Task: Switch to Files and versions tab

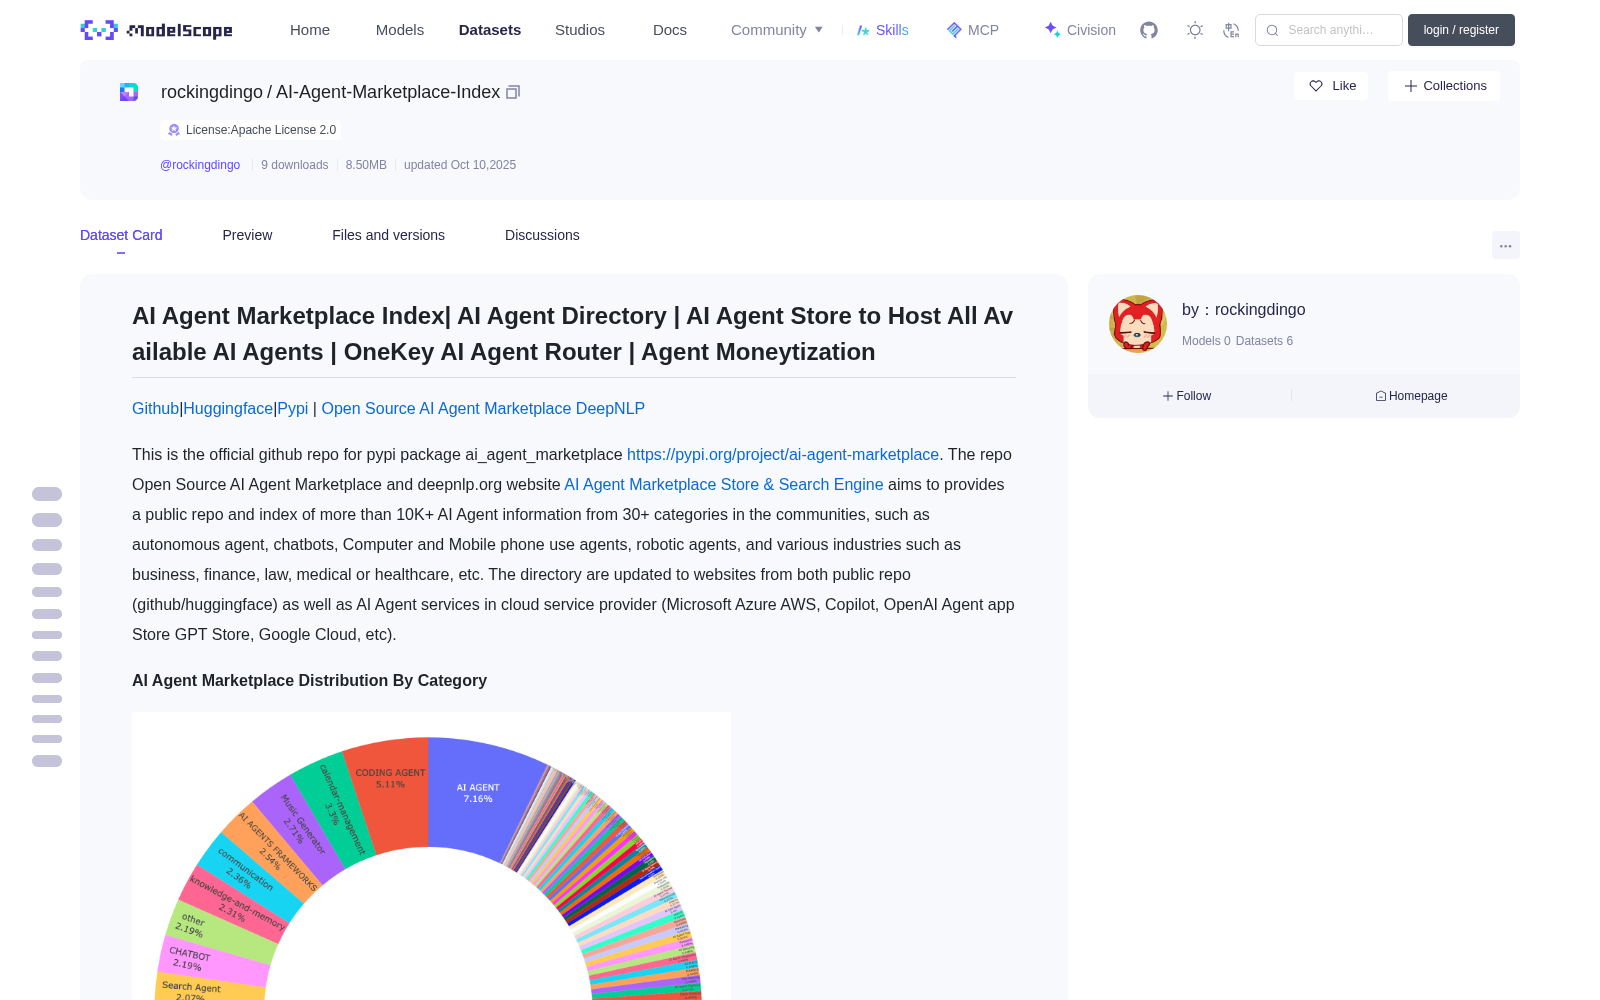Action: [x=388, y=235]
